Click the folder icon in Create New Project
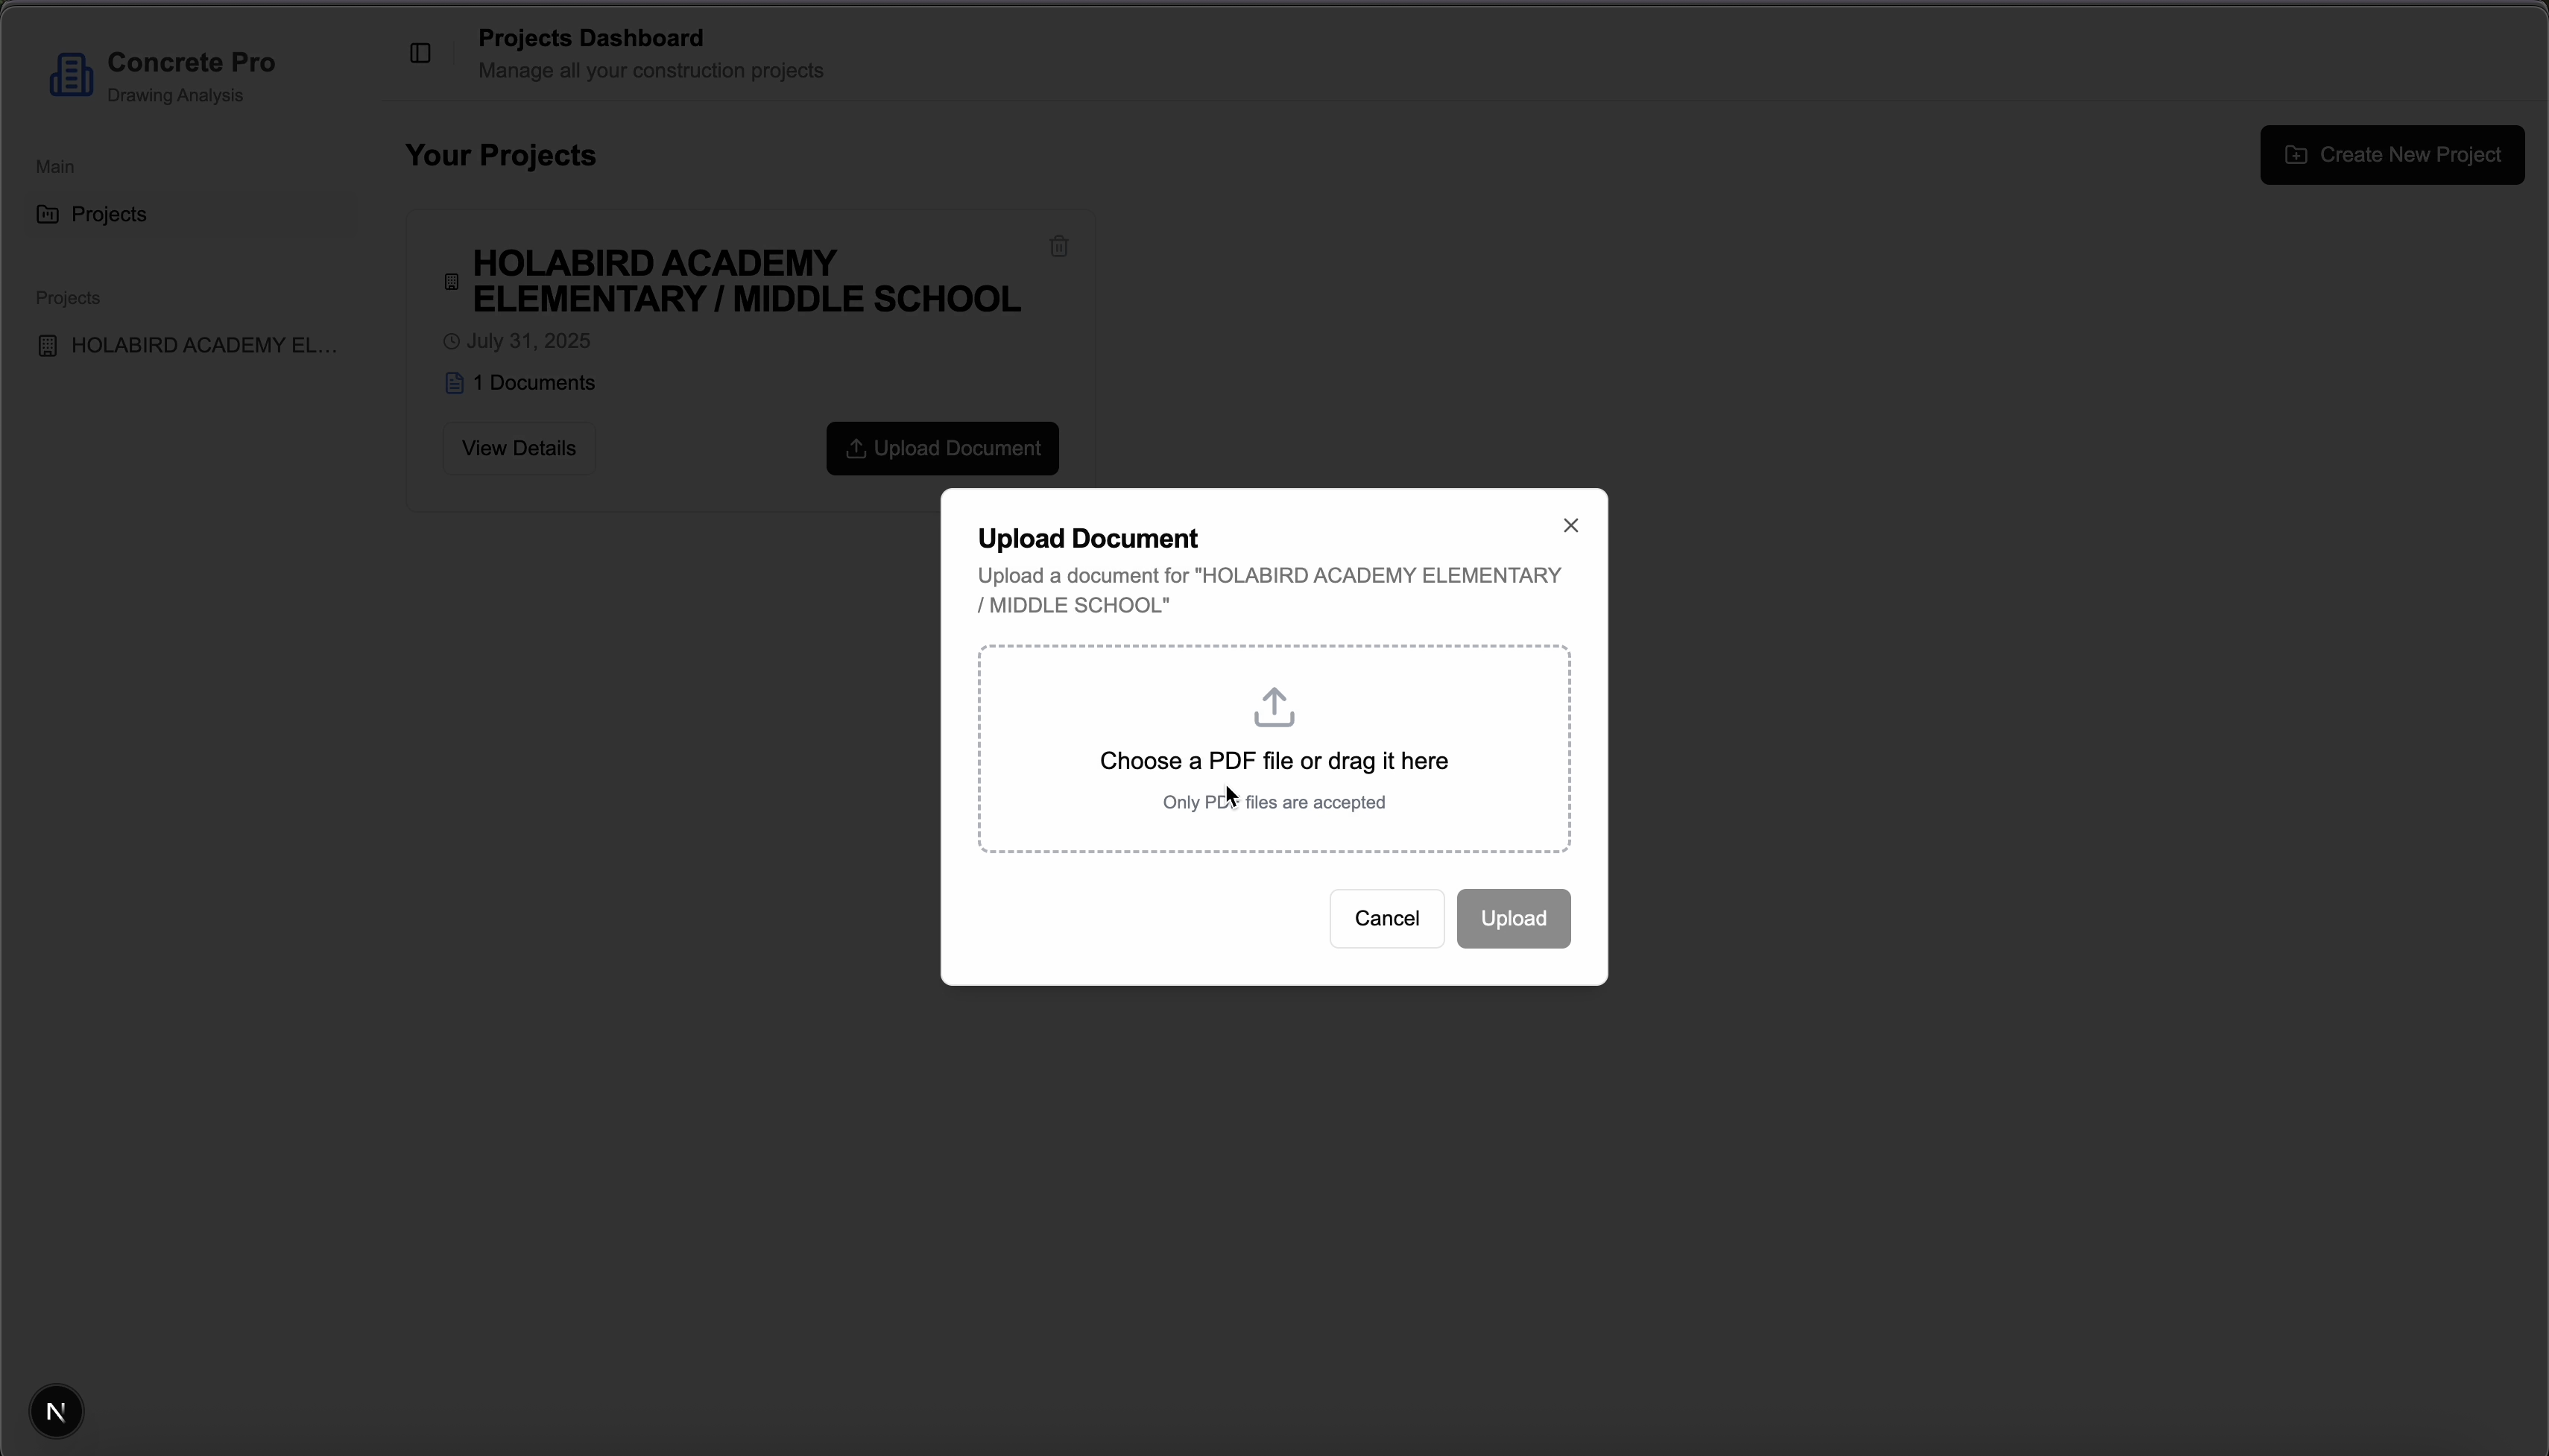Viewport: 2549px width, 1456px height. pyautogui.click(x=2296, y=155)
